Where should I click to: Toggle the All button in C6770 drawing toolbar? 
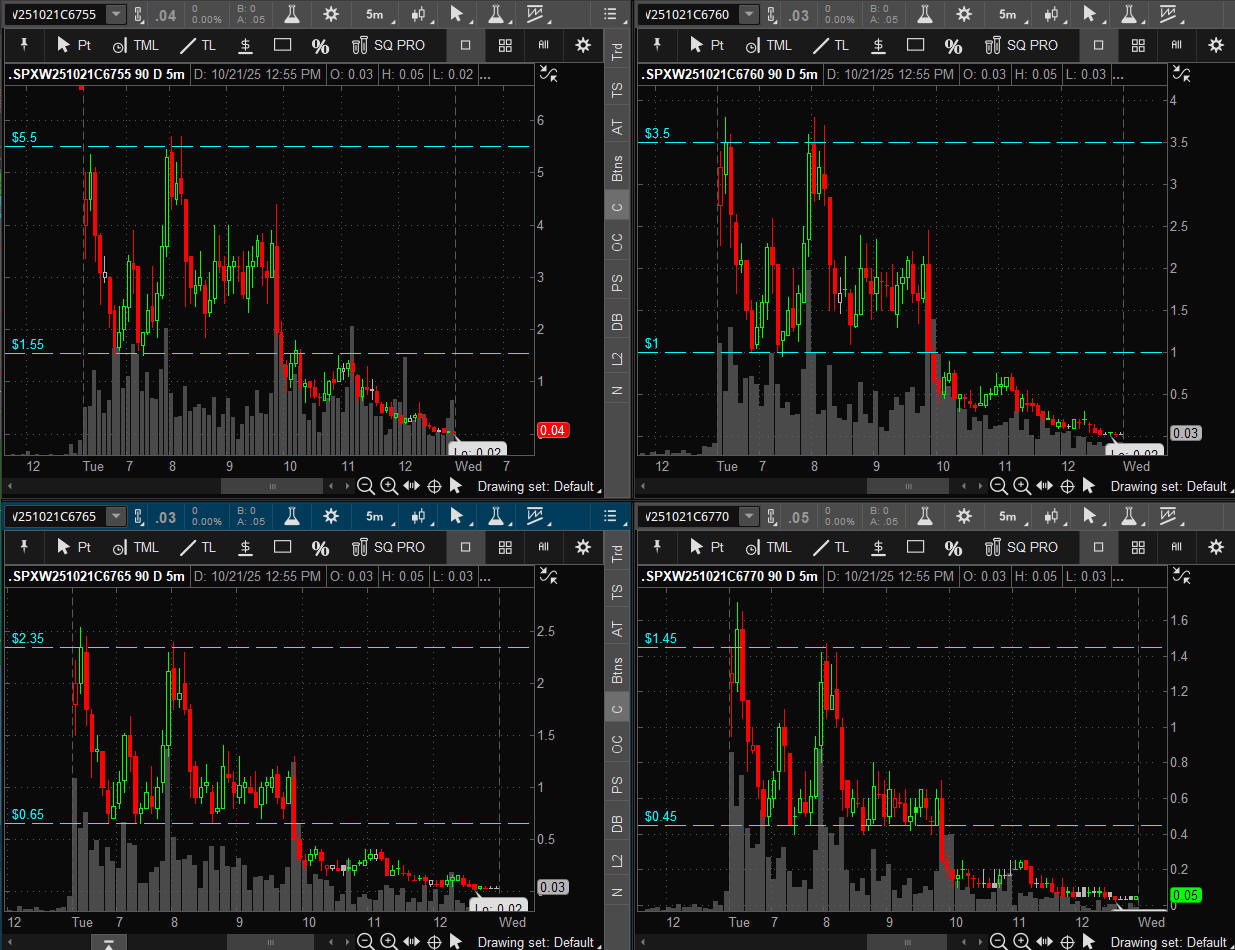(1177, 547)
